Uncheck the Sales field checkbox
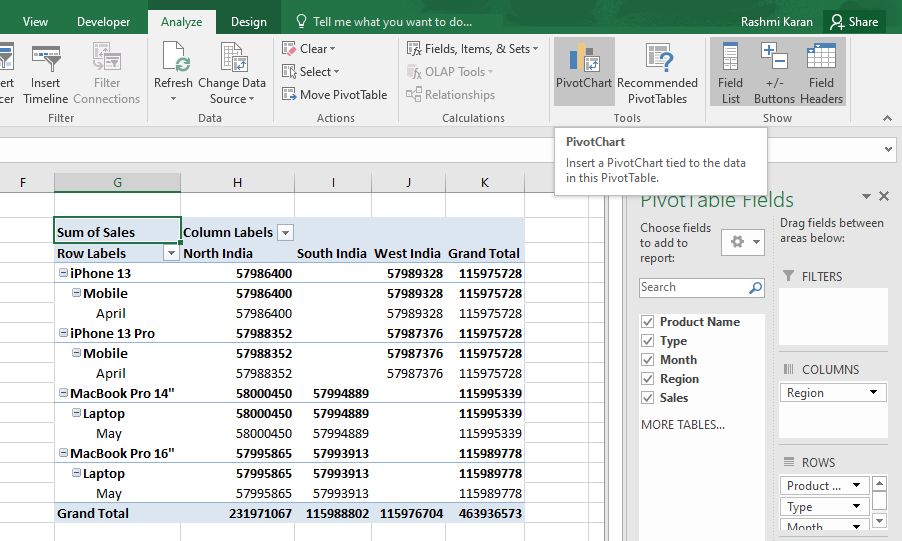The width and height of the screenshot is (902, 541). [x=648, y=398]
